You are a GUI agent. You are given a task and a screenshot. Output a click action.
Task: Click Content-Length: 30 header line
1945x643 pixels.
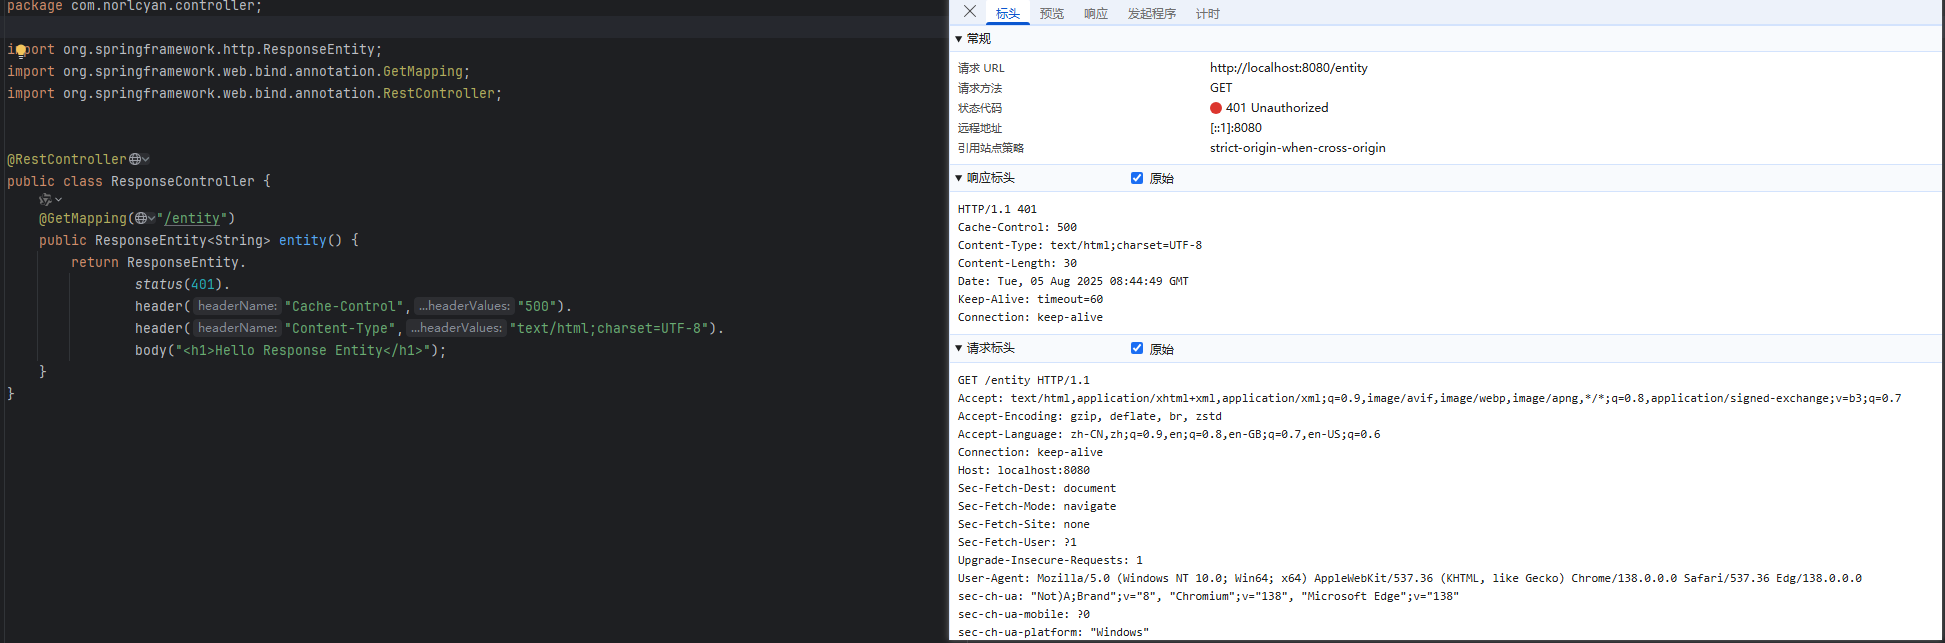coord(1017,263)
